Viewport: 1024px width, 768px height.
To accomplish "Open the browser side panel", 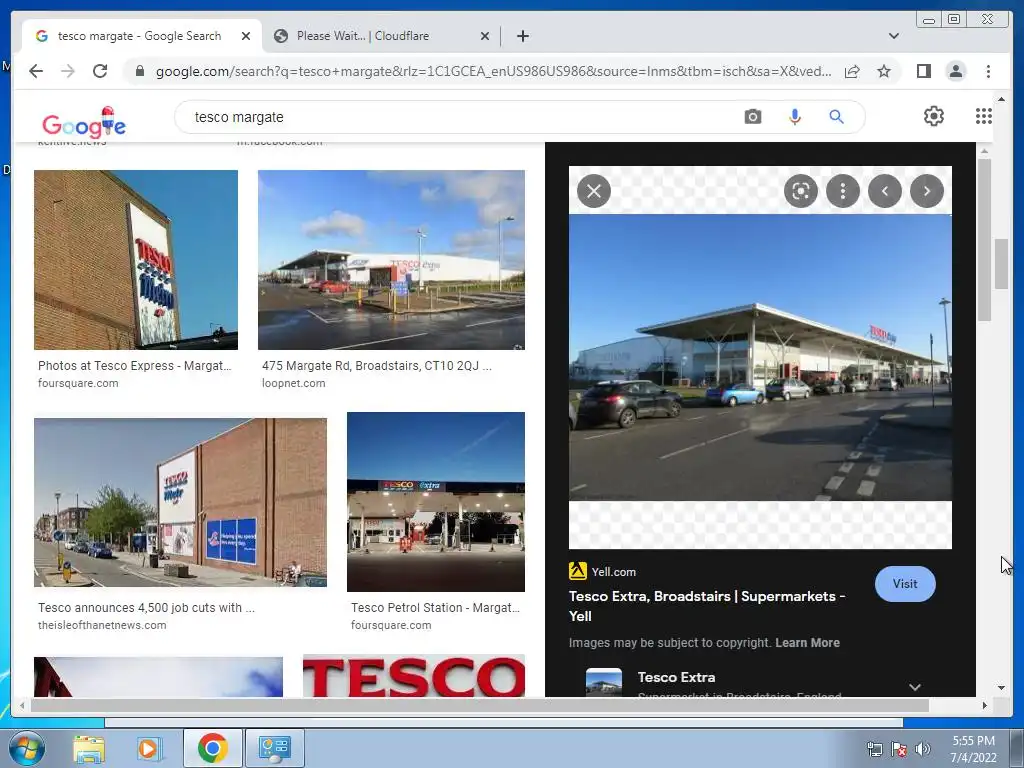I will point(923,71).
